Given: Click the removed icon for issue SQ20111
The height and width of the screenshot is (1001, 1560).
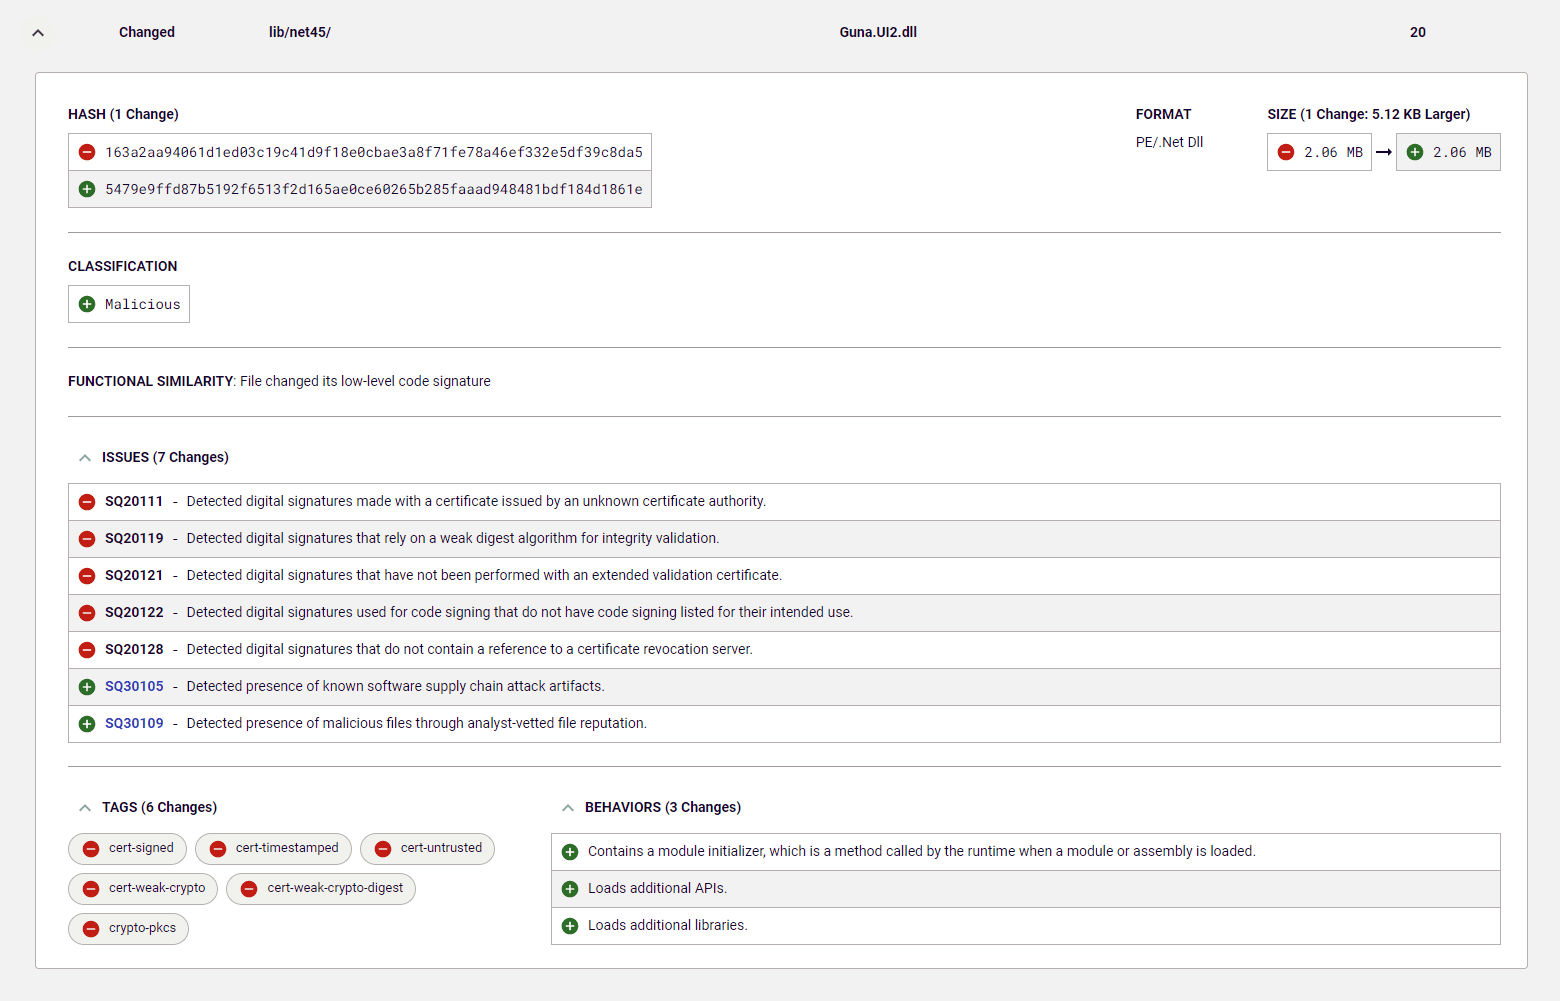Looking at the screenshot, I should coord(87,502).
